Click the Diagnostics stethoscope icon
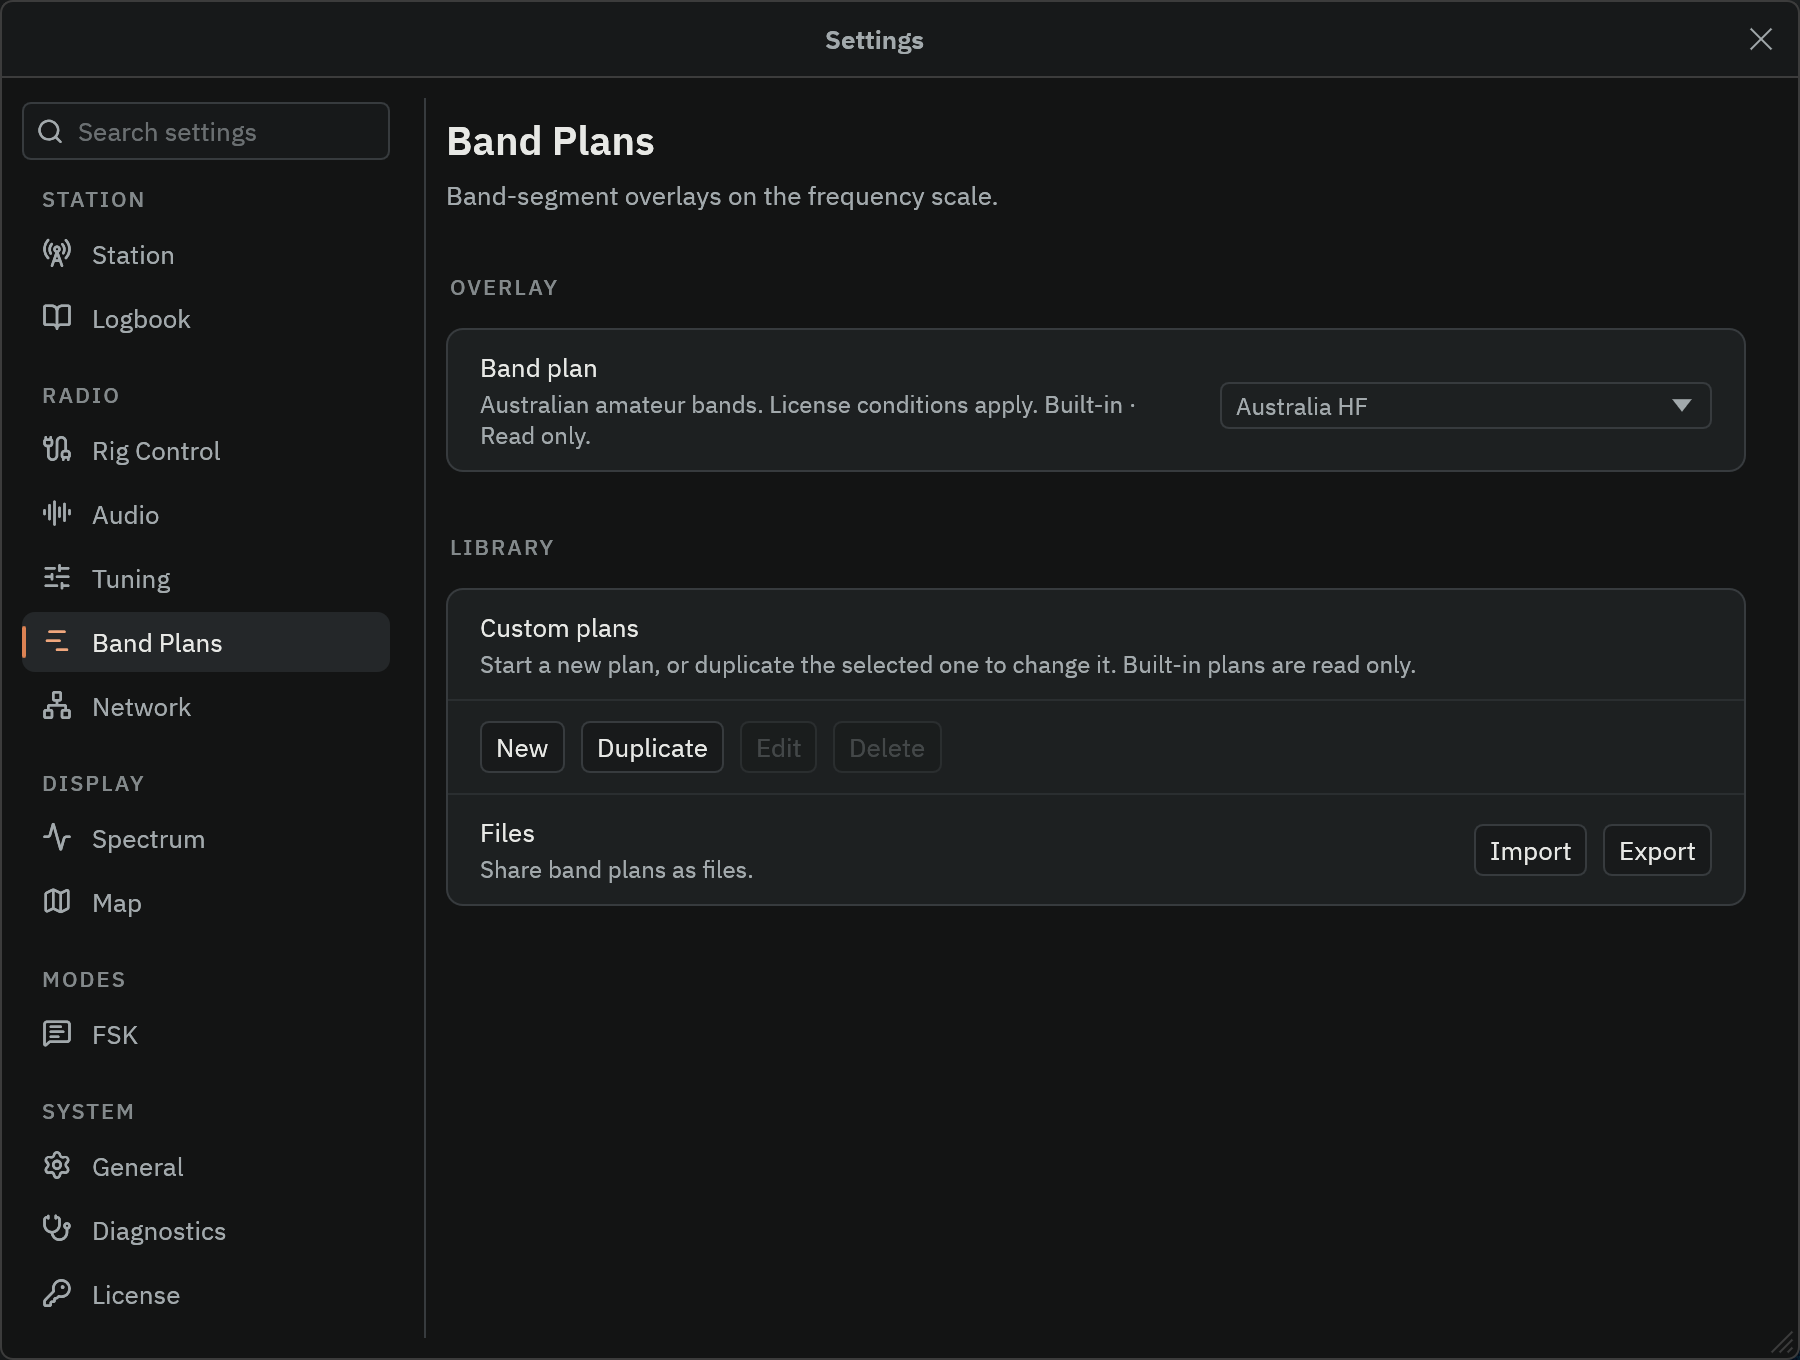This screenshot has height=1360, width=1800. coord(57,1230)
